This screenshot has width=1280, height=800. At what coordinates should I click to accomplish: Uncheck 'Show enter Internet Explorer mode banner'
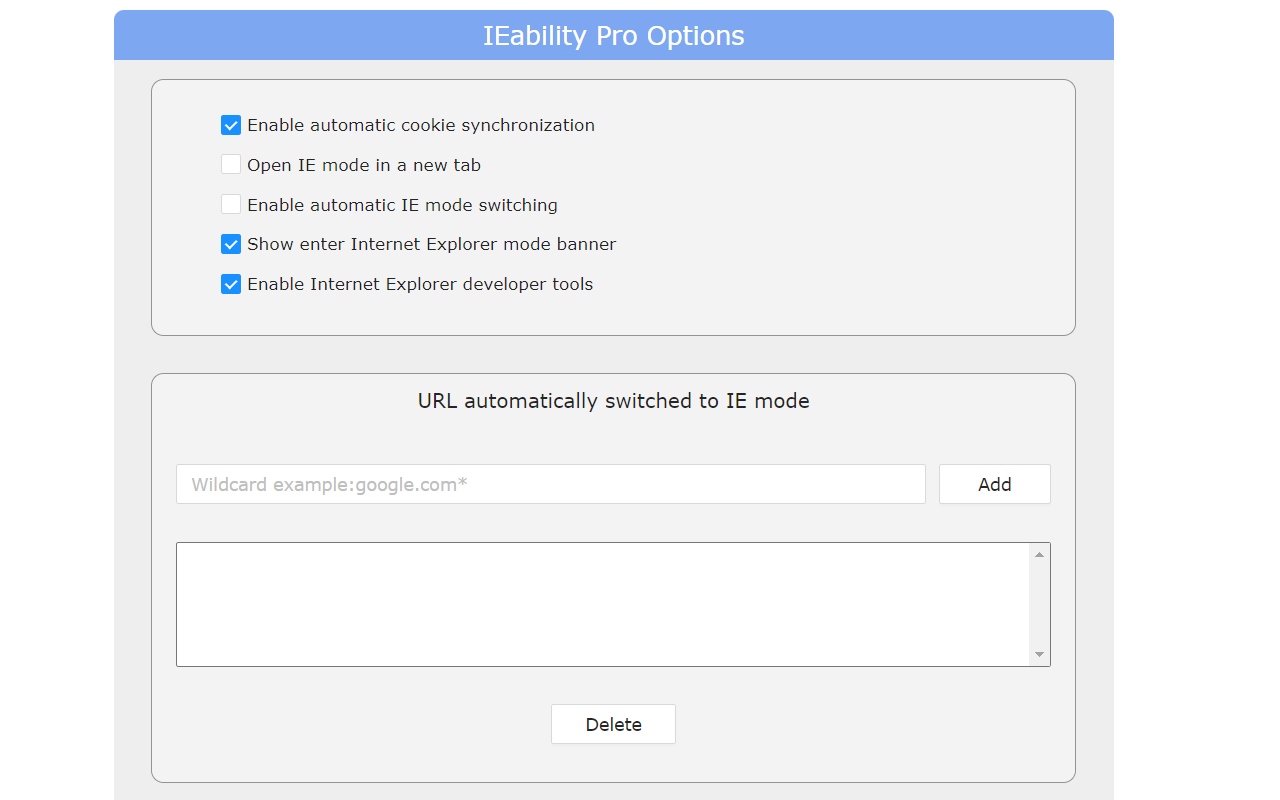point(231,244)
